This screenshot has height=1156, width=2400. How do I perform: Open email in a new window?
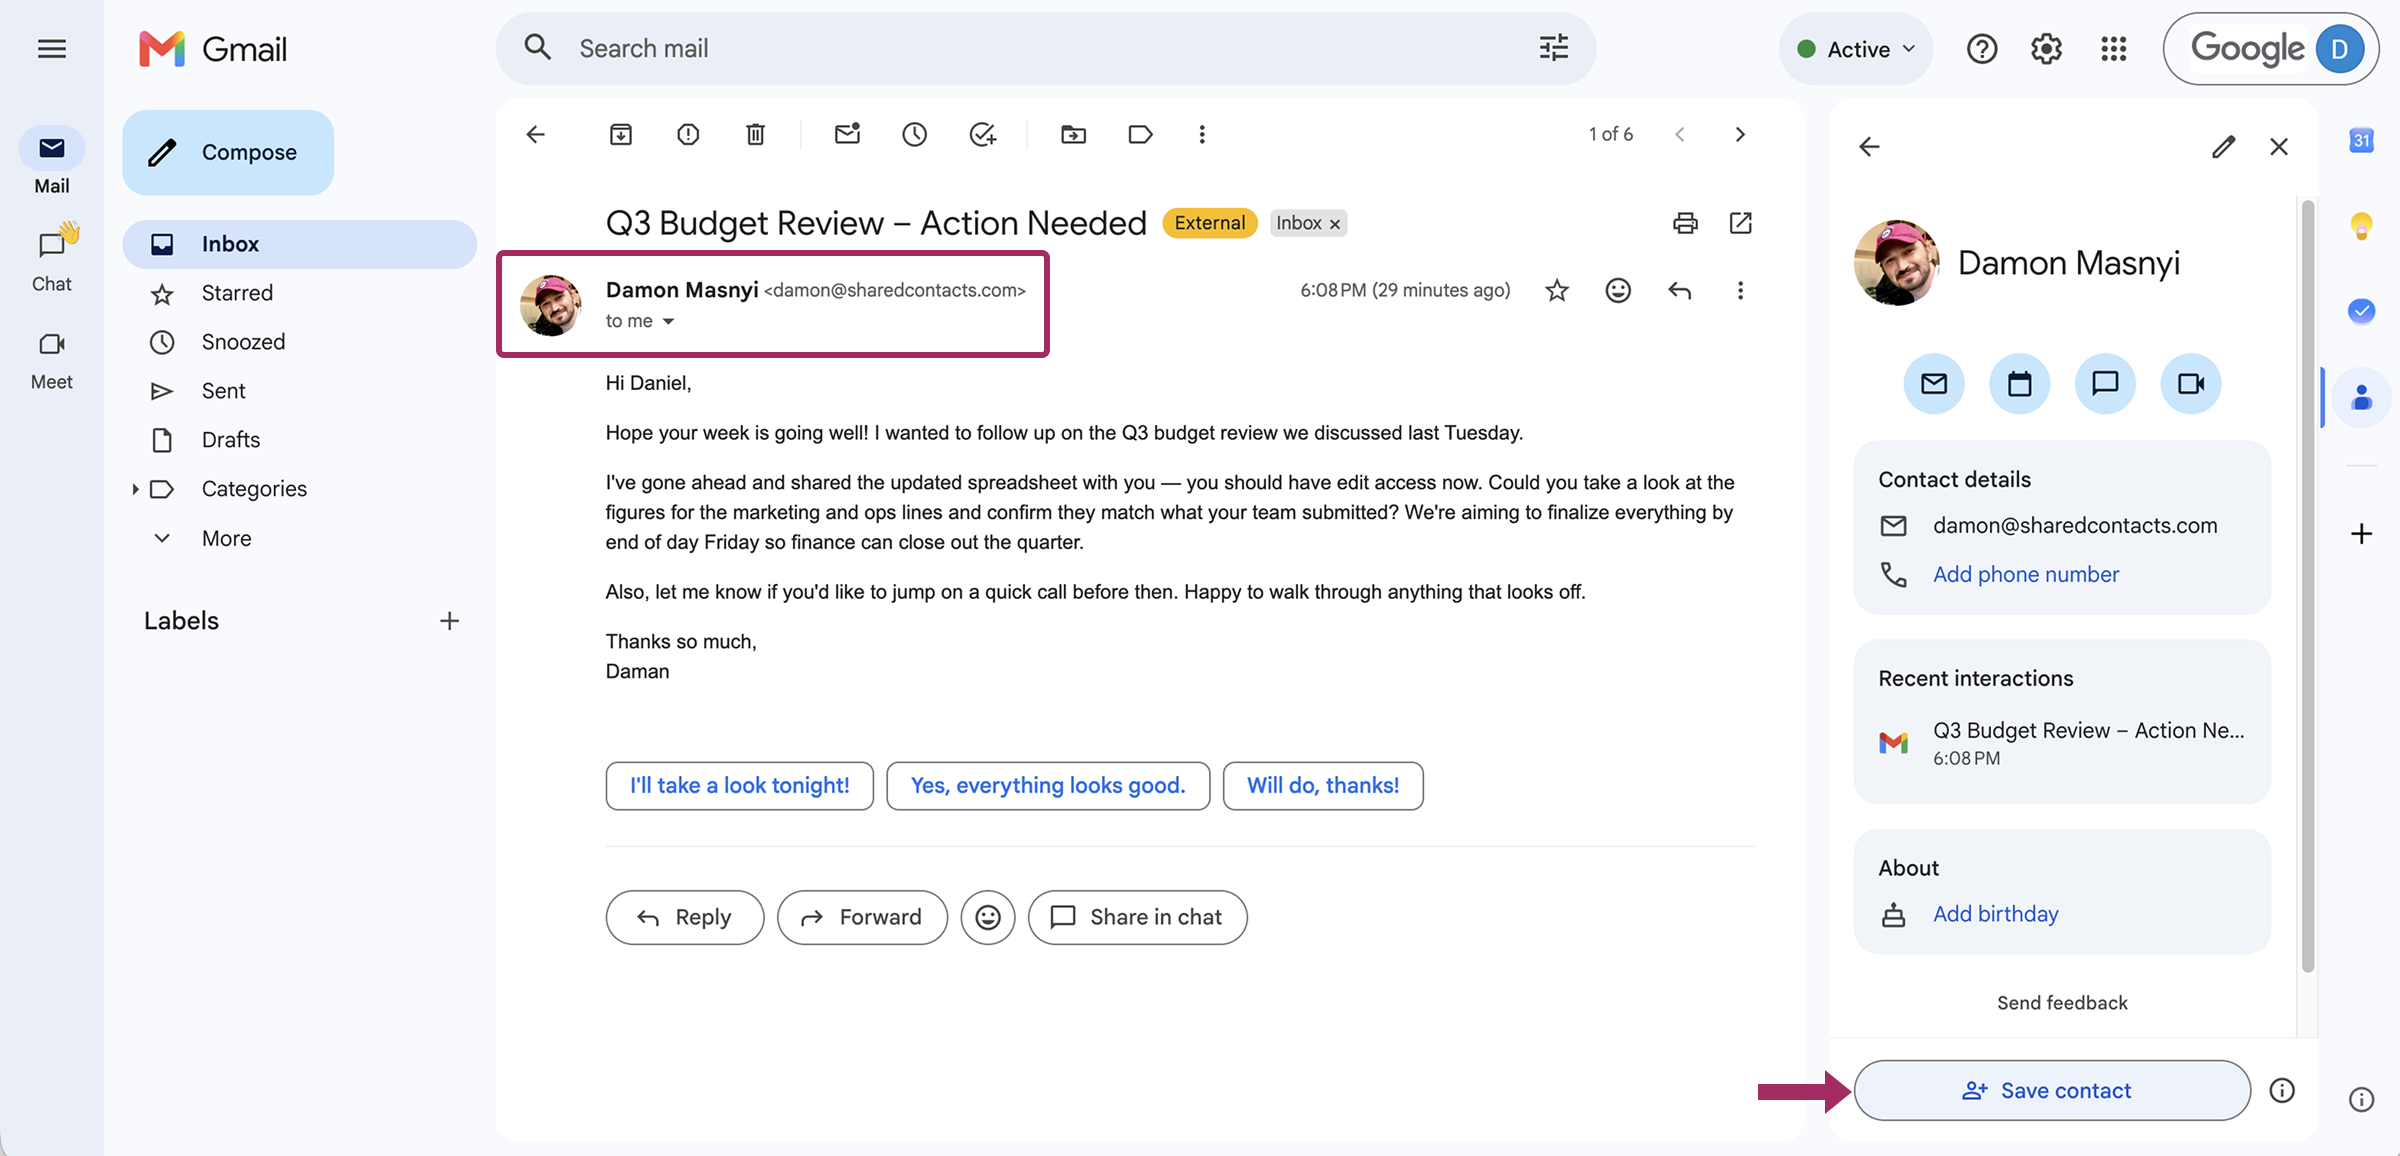click(x=1741, y=223)
